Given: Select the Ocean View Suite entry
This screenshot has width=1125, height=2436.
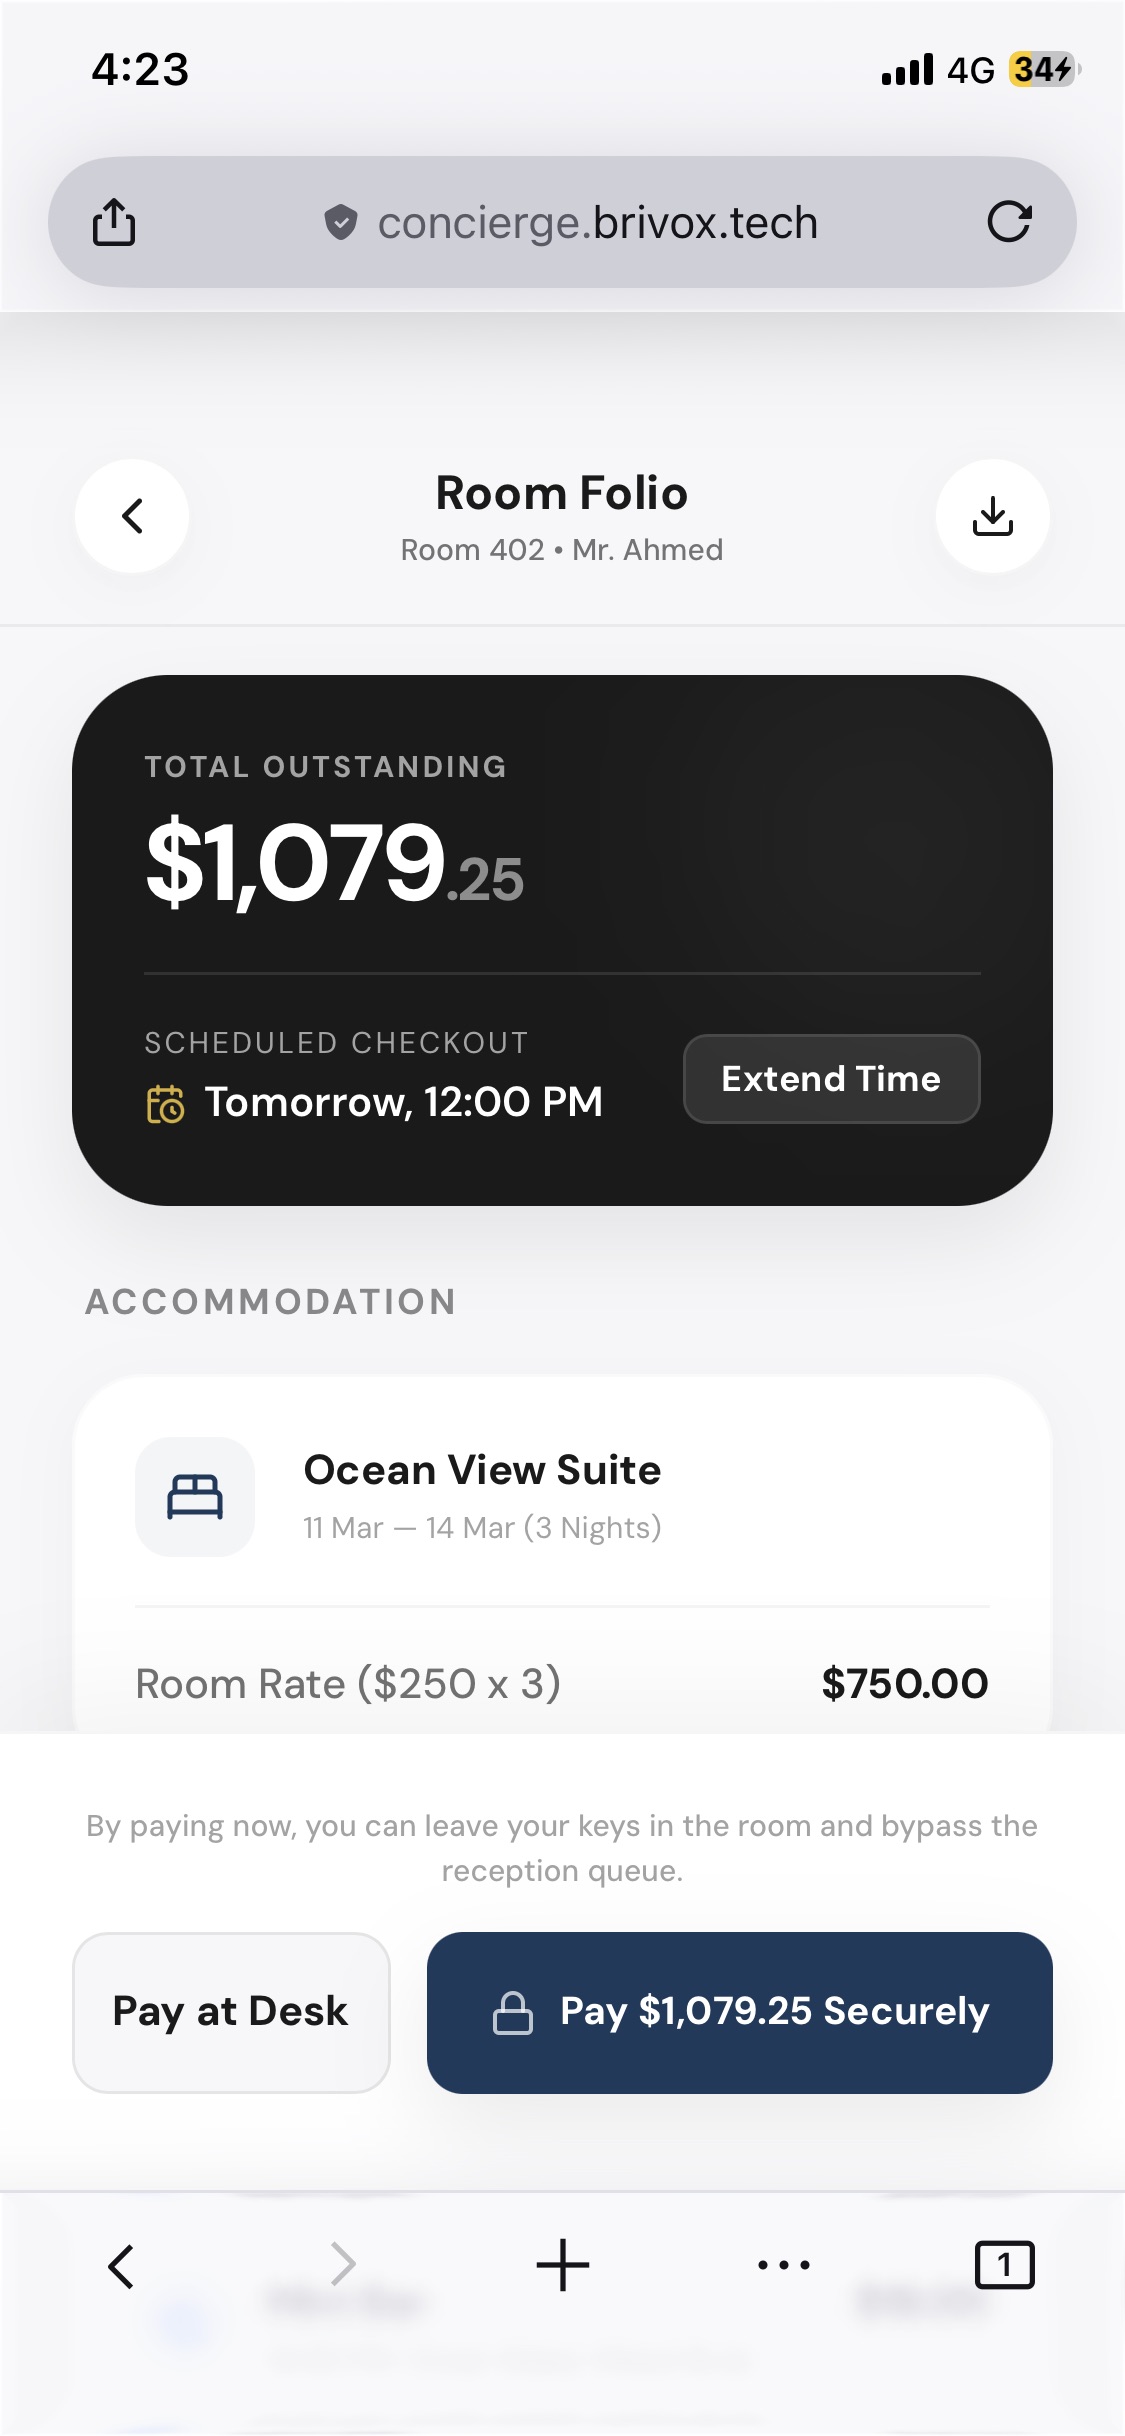Looking at the screenshot, I should click(x=482, y=1471).
